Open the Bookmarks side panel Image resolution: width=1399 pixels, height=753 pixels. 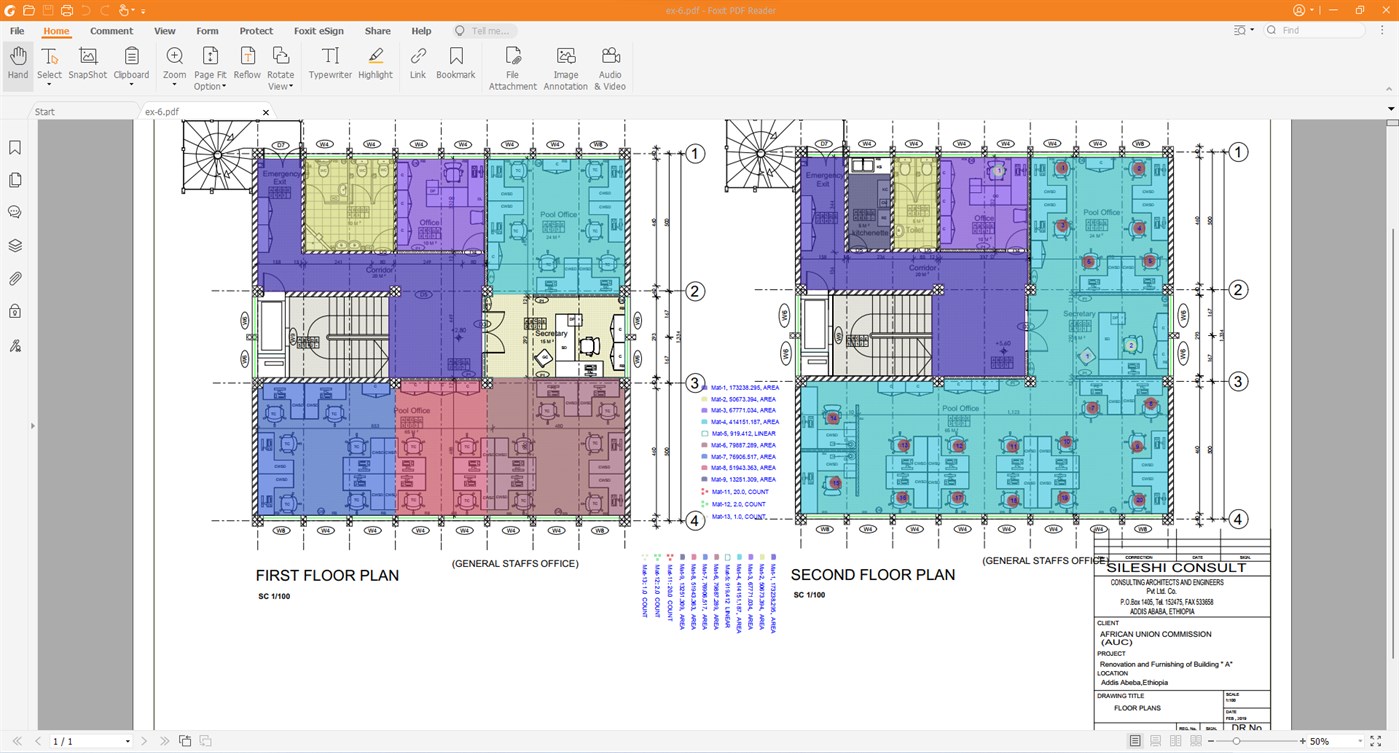click(x=15, y=147)
